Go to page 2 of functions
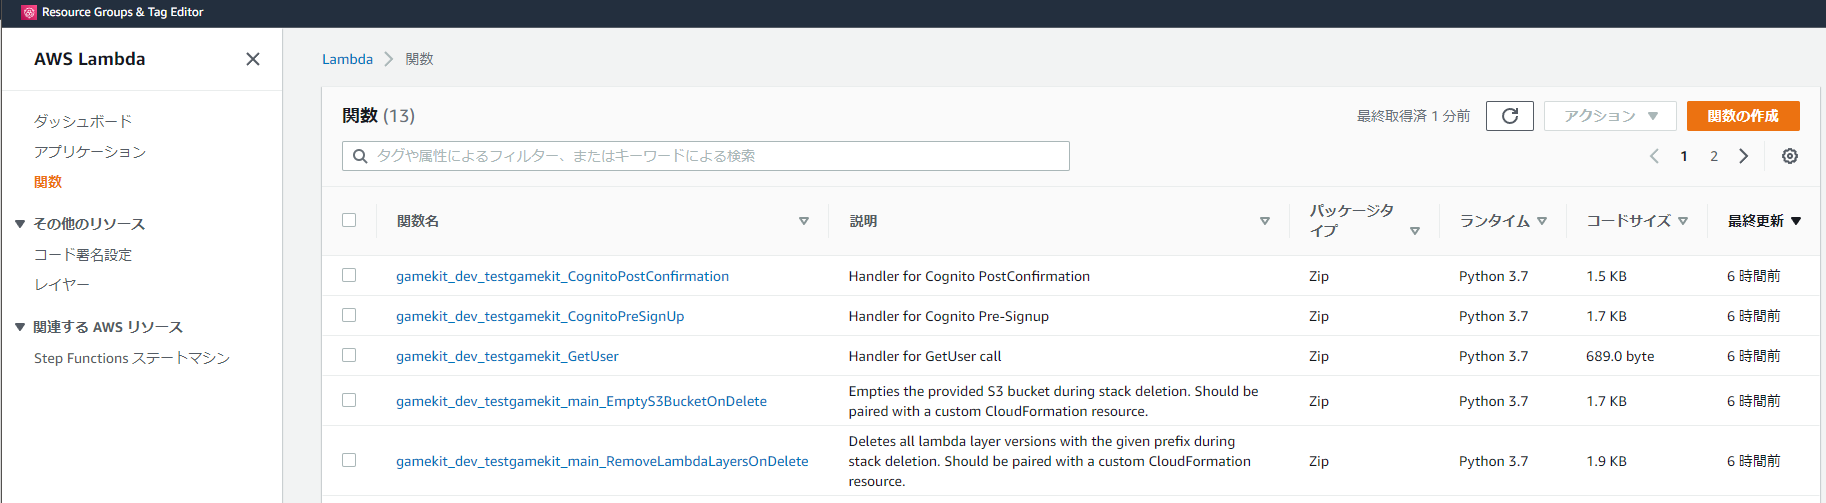This screenshot has width=1826, height=503. [x=1714, y=156]
